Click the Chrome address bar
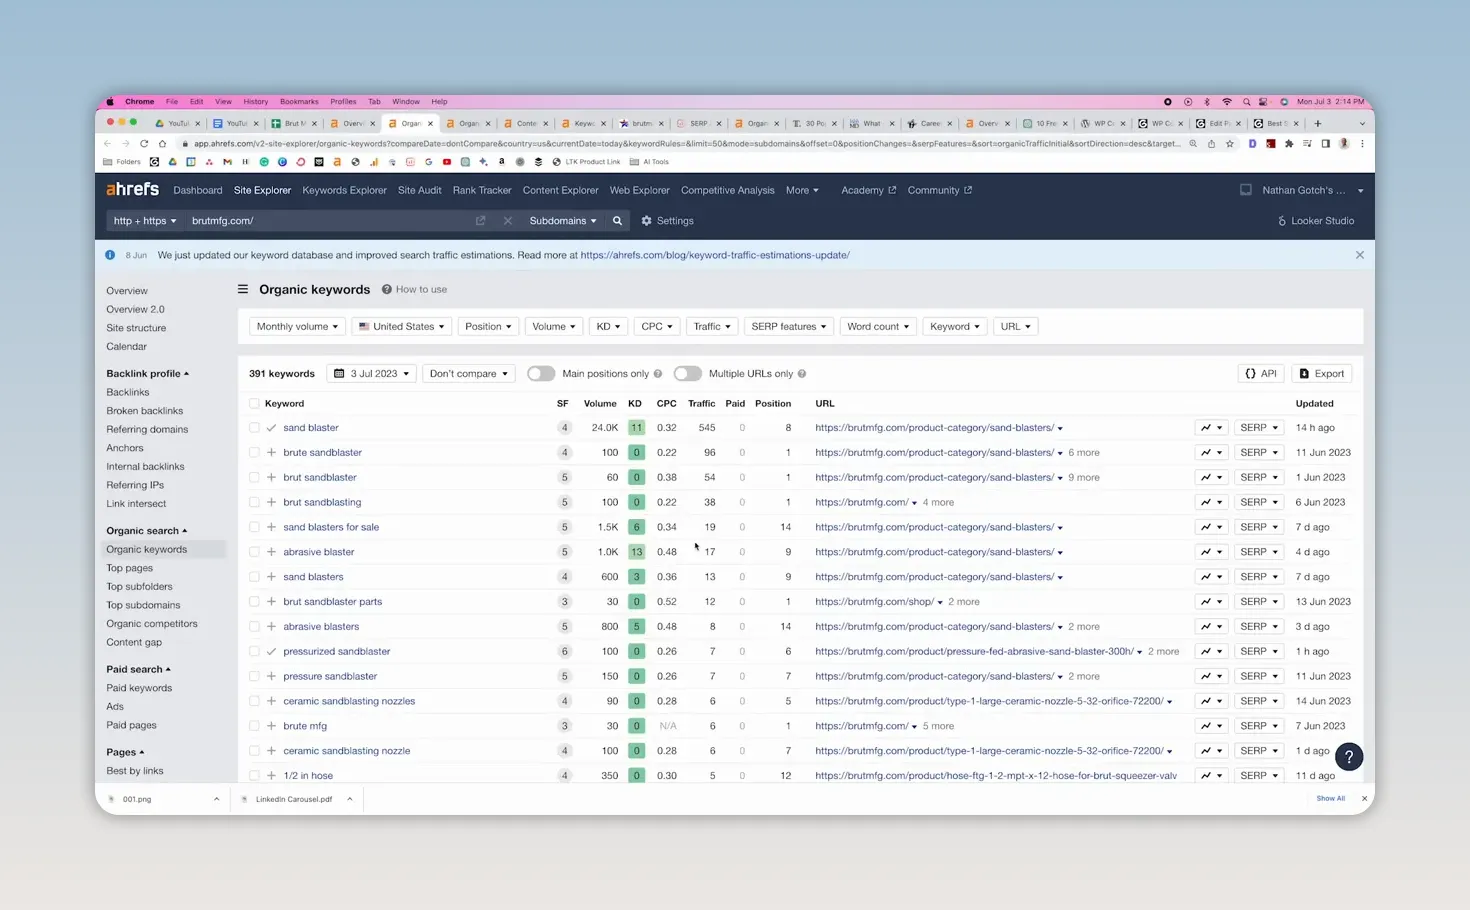The height and width of the screenshot is (910, 1470). click(686, 144)
